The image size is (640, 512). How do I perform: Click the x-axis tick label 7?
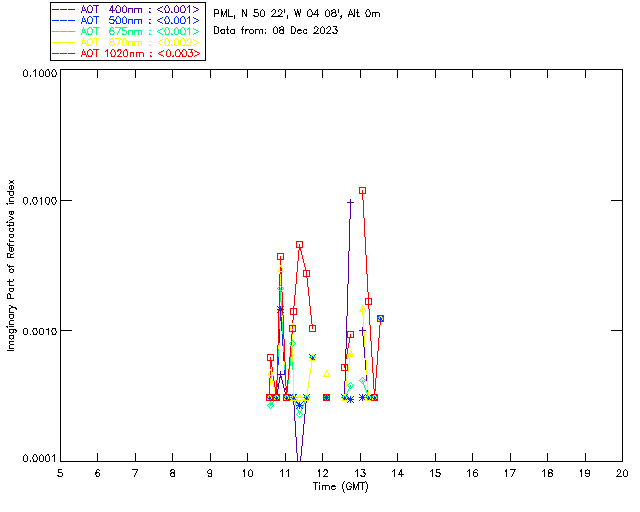coord(135,473)
